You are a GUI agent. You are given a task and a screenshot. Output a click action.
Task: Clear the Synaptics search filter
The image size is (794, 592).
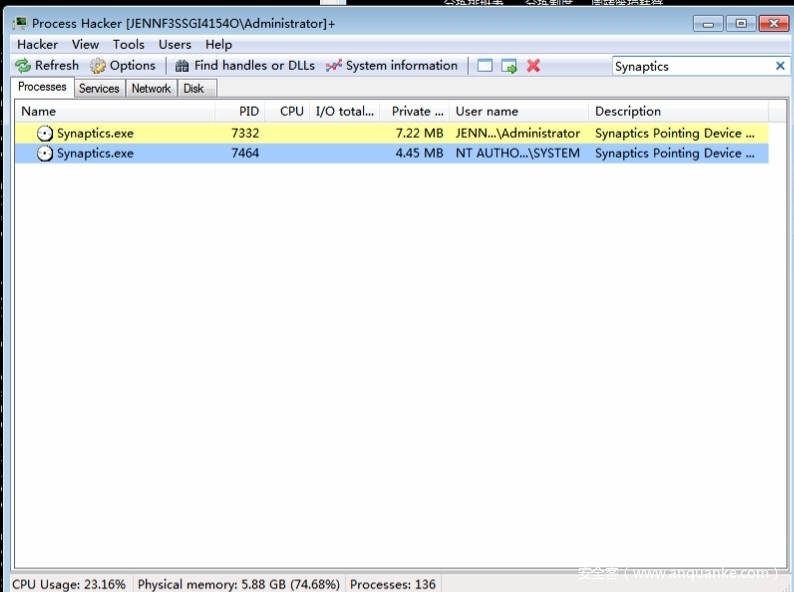point(780,66)
